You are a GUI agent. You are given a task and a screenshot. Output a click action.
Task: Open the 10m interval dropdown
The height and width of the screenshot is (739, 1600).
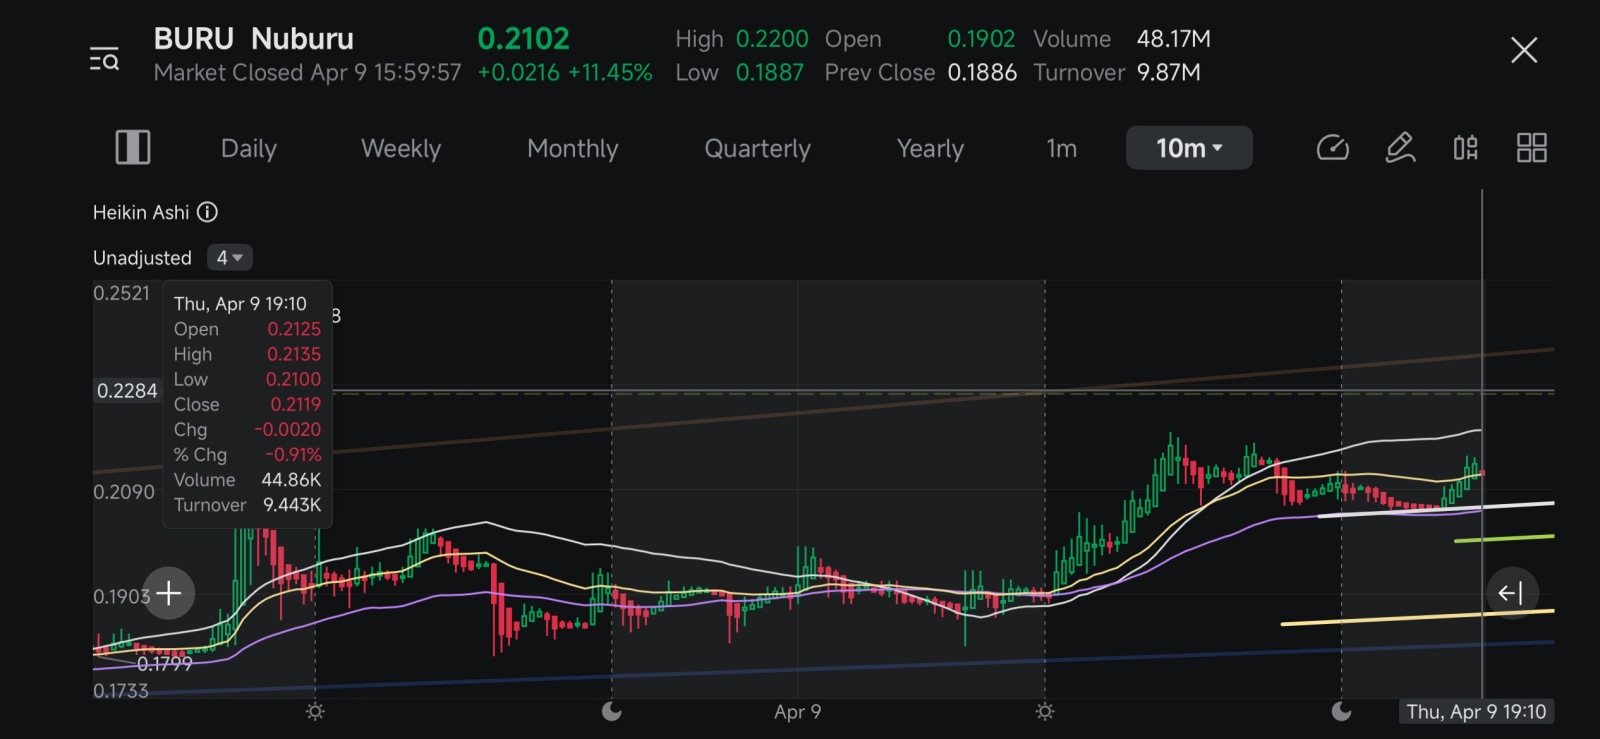(1189, 148)
